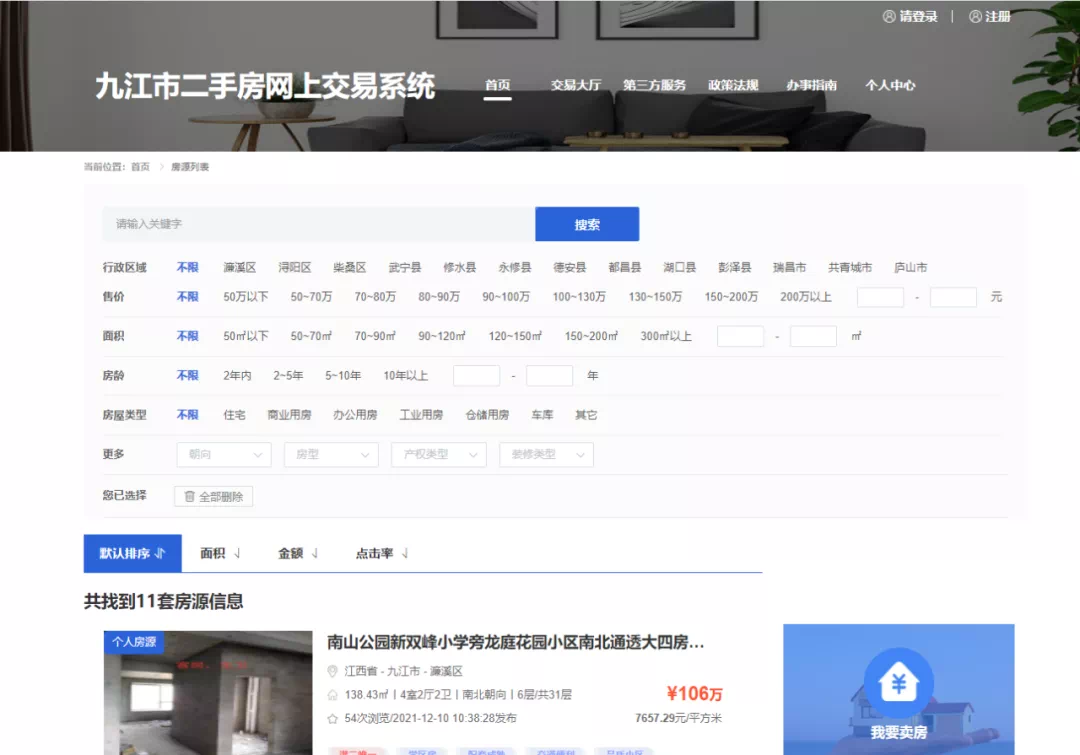Switch to 默认排序 sorting tab

[x=132, y=553]
